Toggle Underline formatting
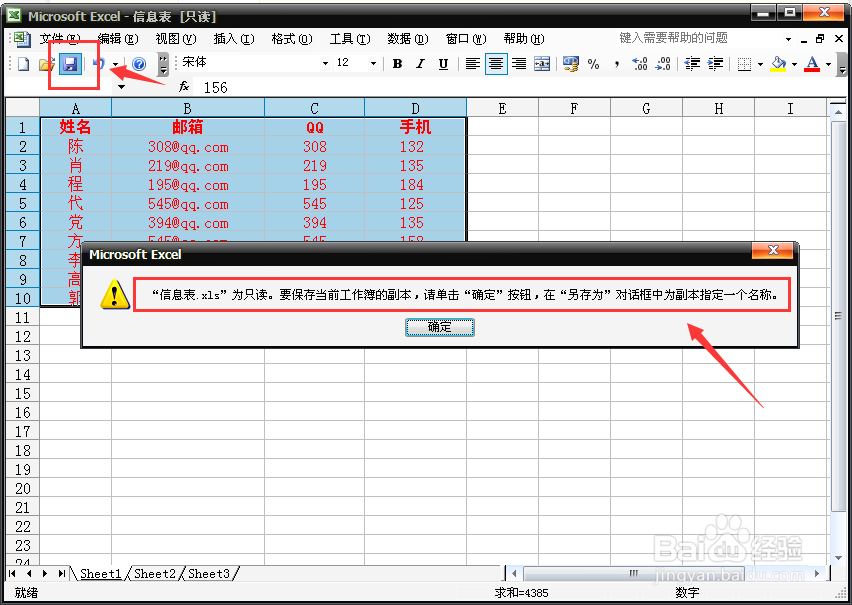Viewport: 852px width, 605px height. pyautogui.click(x=443, y=64)
